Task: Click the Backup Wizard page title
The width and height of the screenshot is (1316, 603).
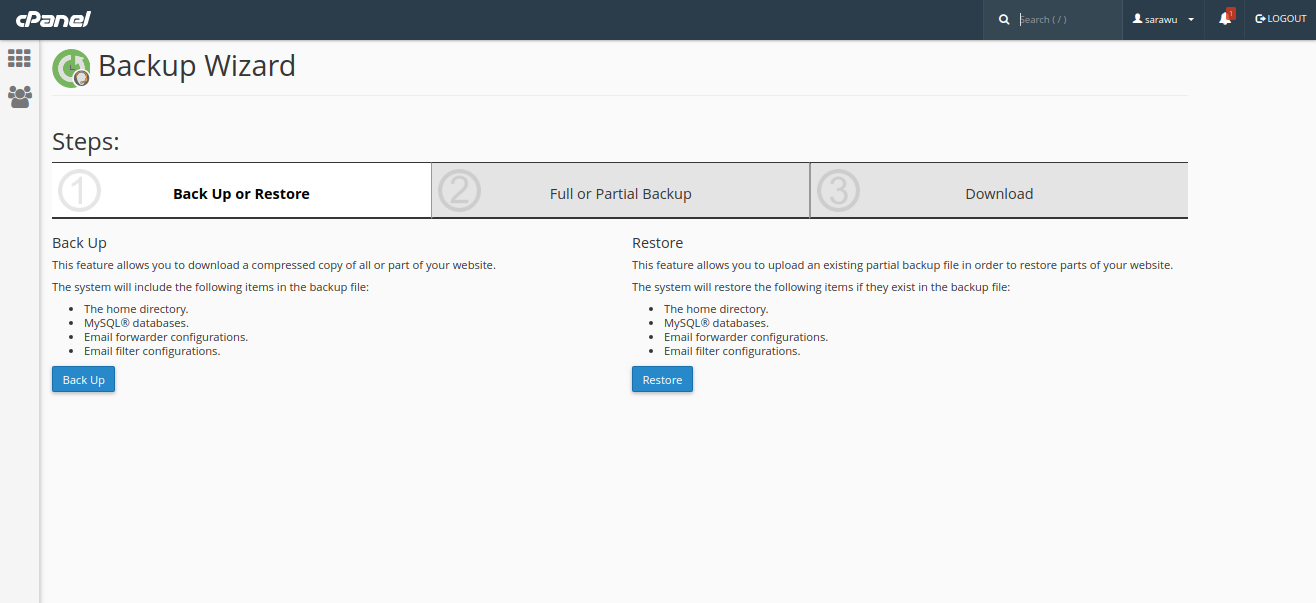Action: (x=197, y=66)
